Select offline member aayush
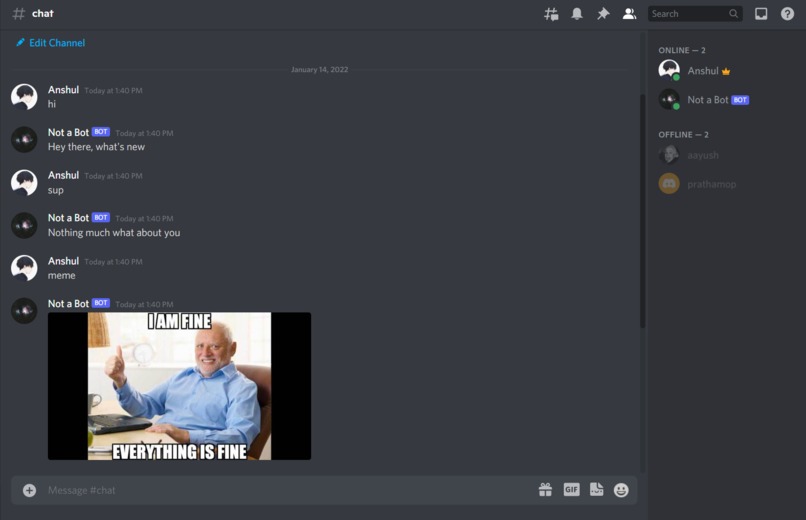Image resolution: width=806 pixels, height=520 pixels. (x=725, y=155)
